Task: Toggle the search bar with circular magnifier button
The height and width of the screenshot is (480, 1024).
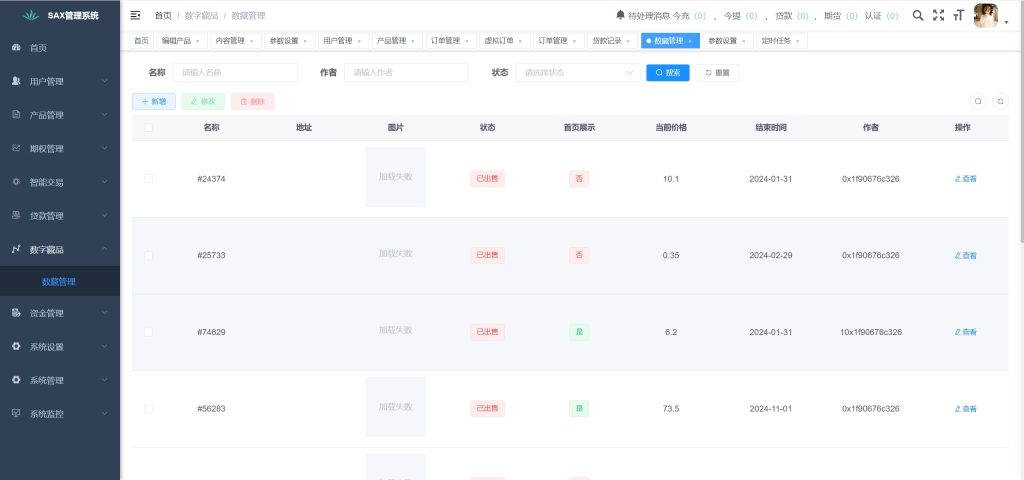Action: click(x=978, y=101)
